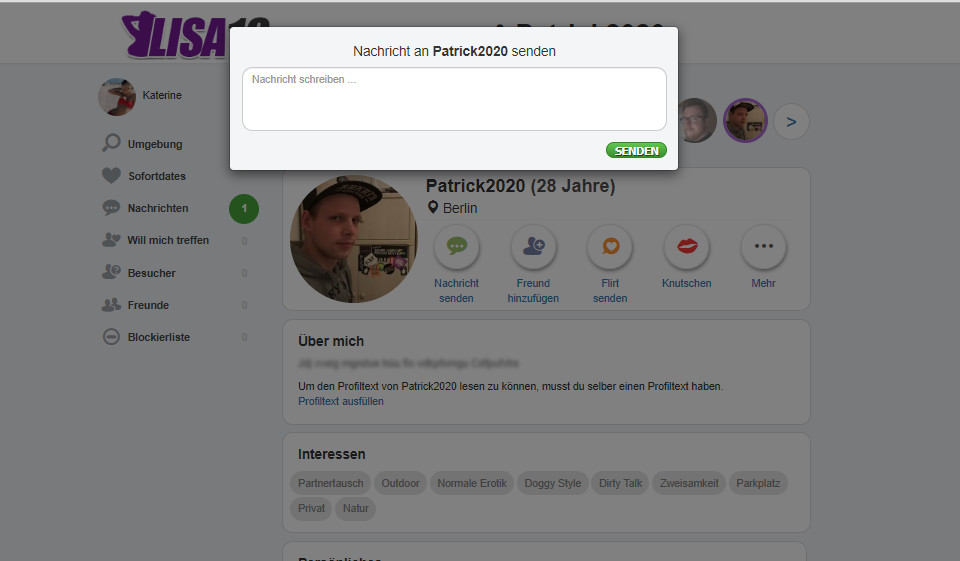Click the Profiltext ausfüllen link

click(340, 401)
